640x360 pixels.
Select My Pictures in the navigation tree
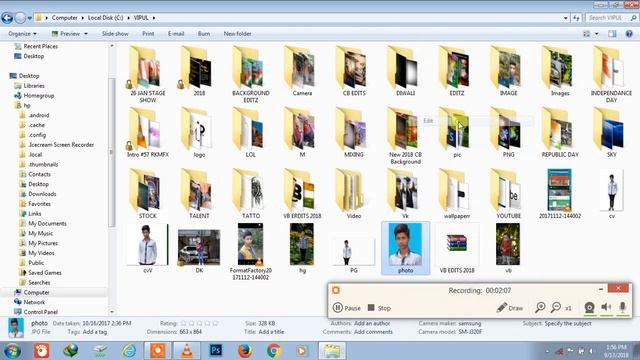pos(43,243)
